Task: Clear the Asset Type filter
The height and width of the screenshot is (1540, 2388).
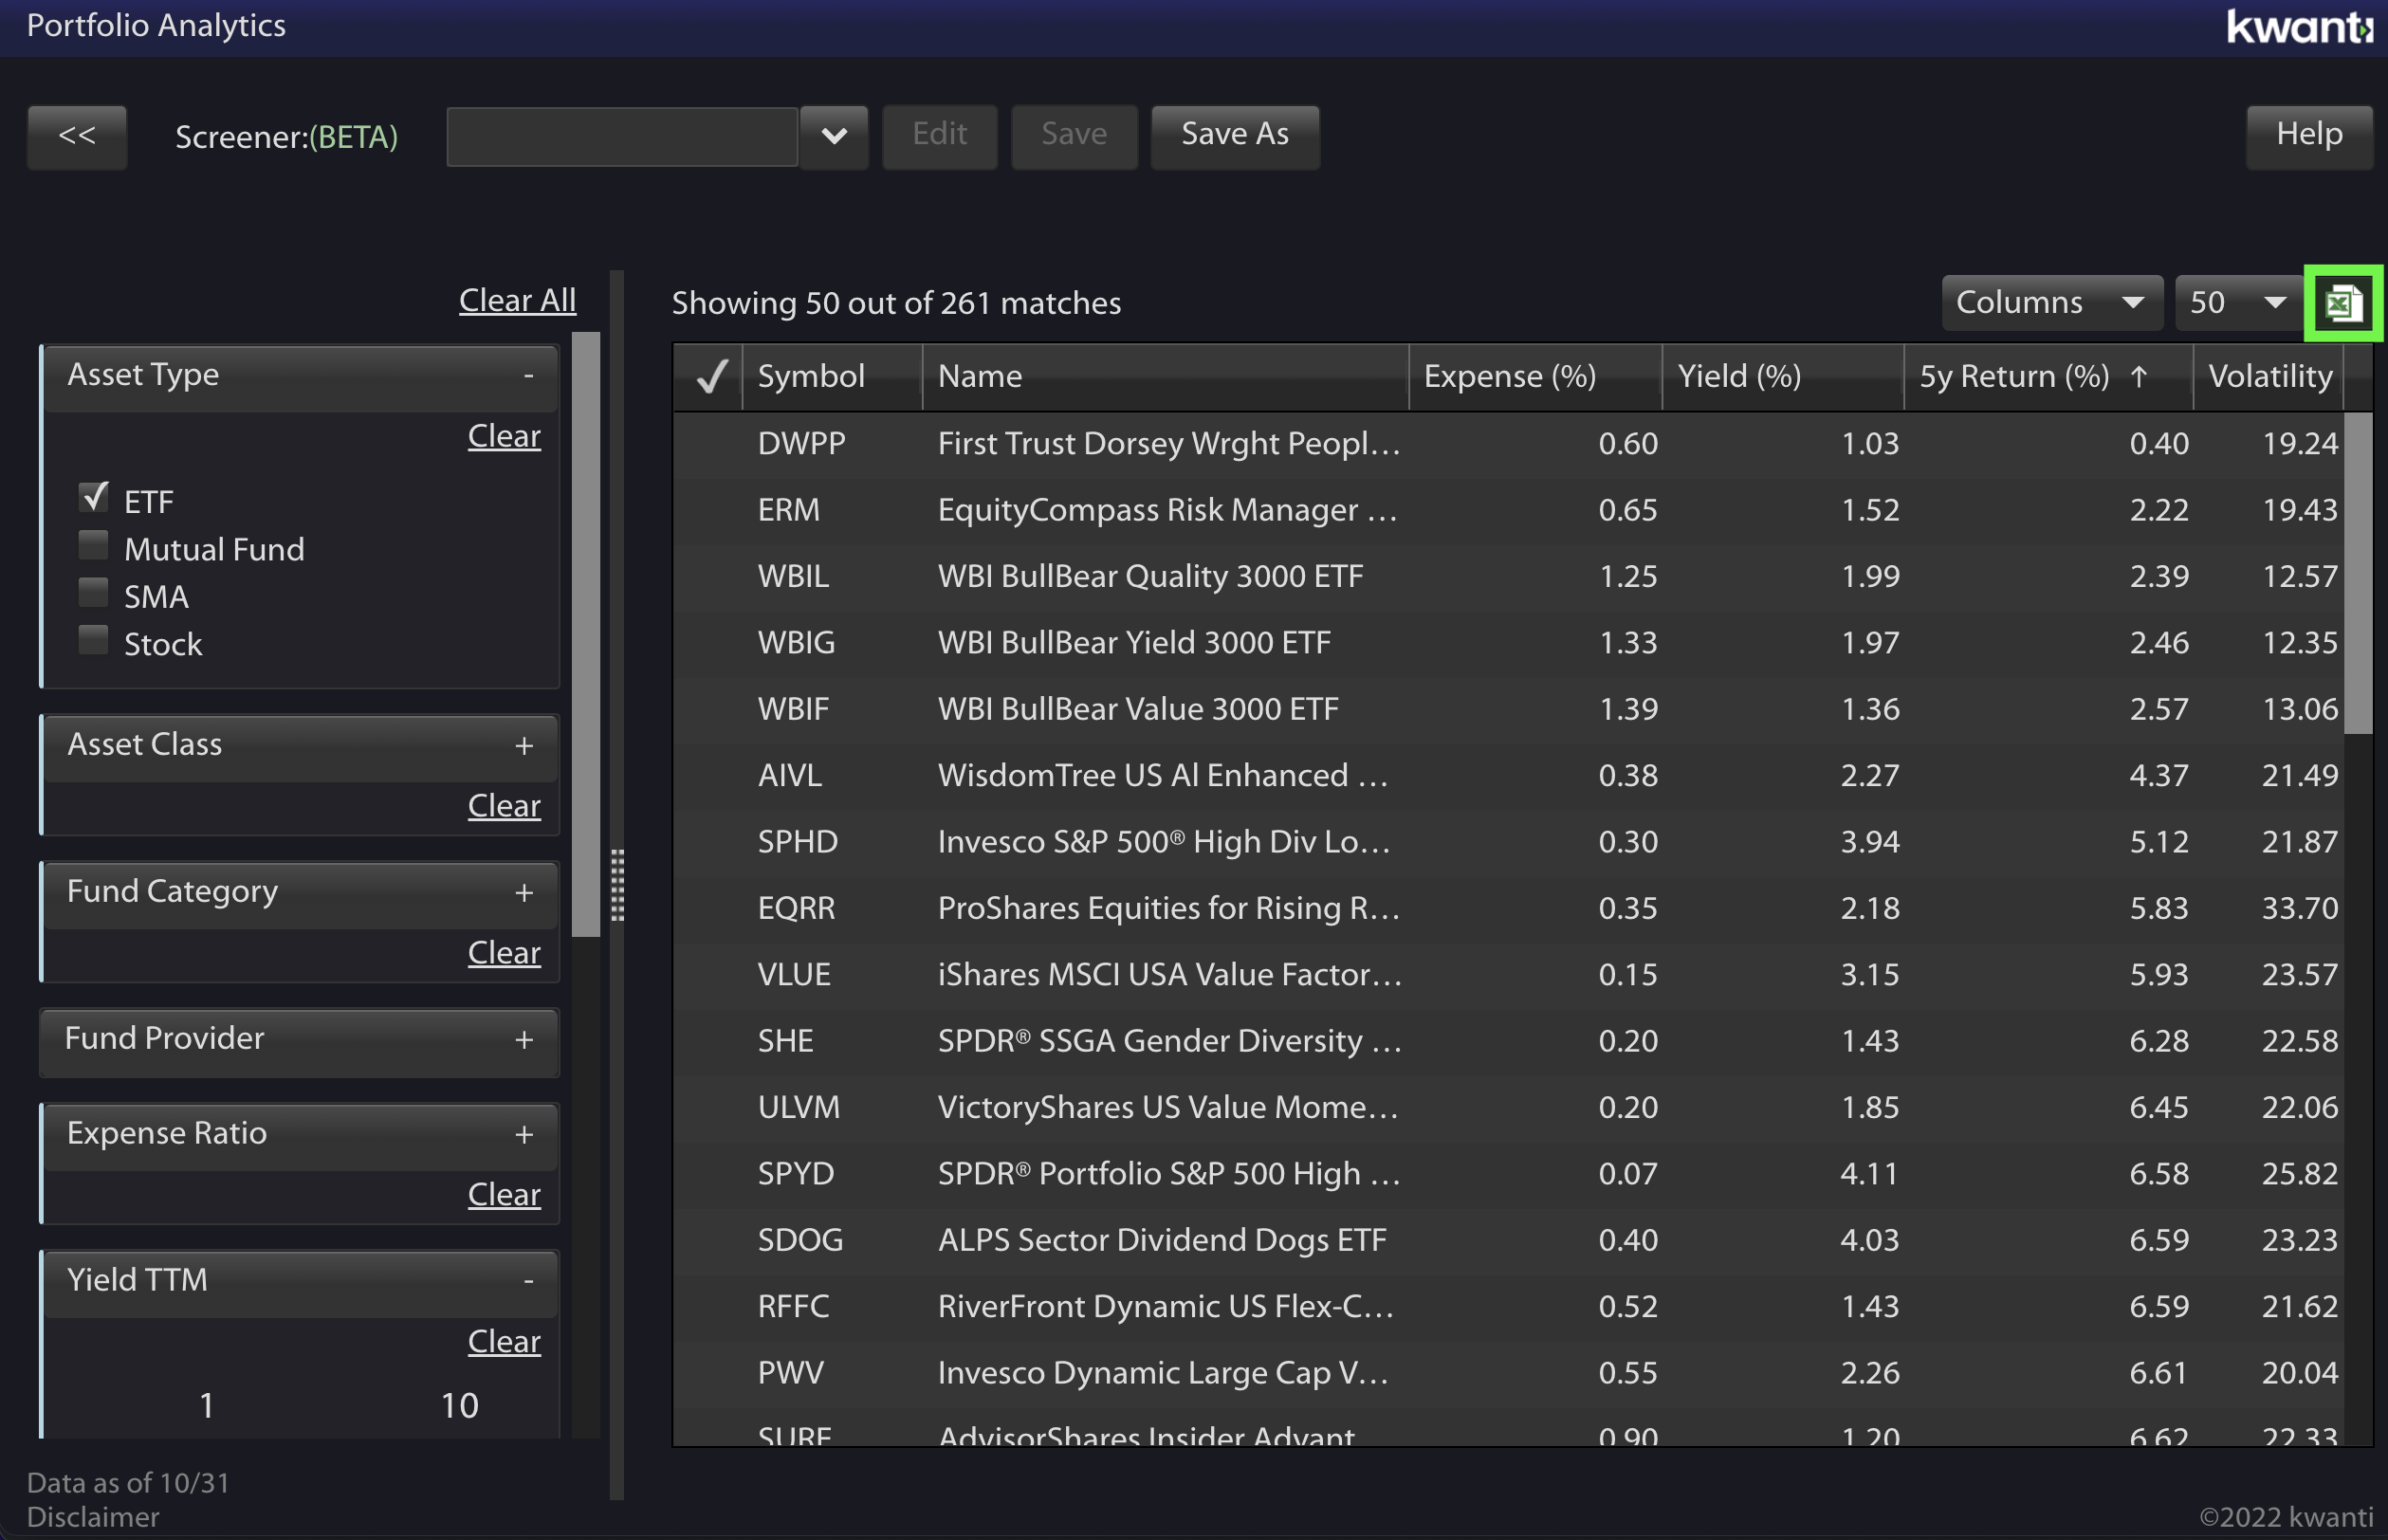Action: pyautogui.click(x=504, y=437)
